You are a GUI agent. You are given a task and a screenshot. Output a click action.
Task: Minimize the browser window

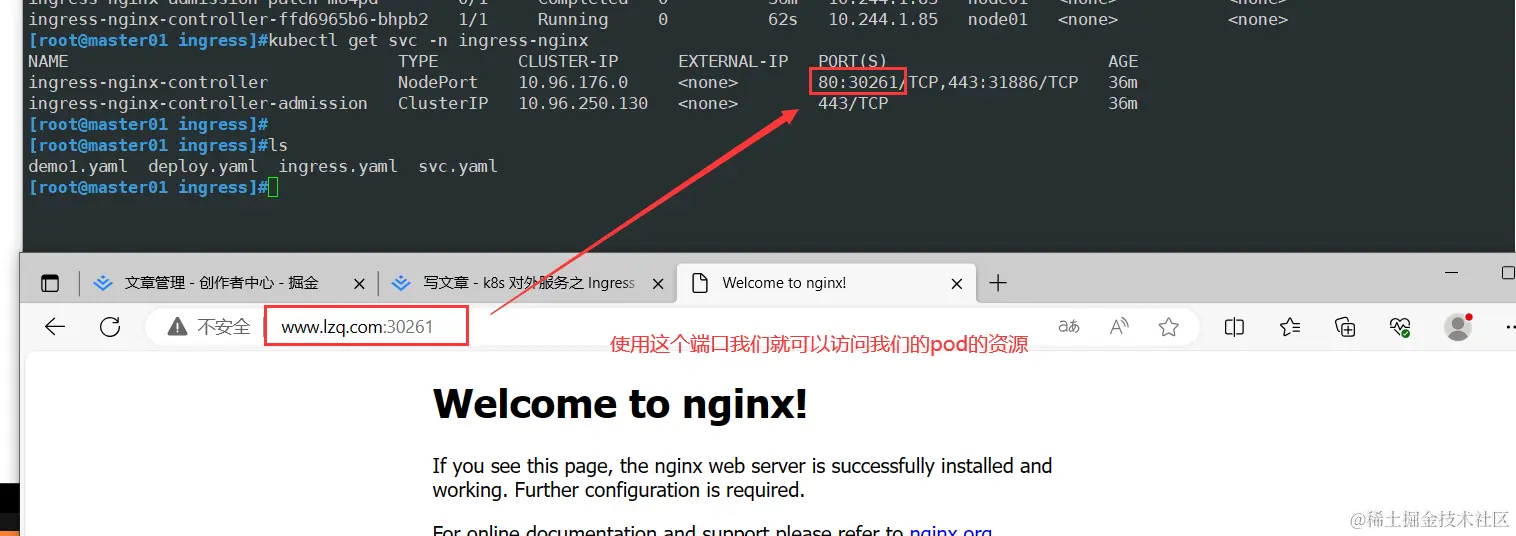(1451, 273)
